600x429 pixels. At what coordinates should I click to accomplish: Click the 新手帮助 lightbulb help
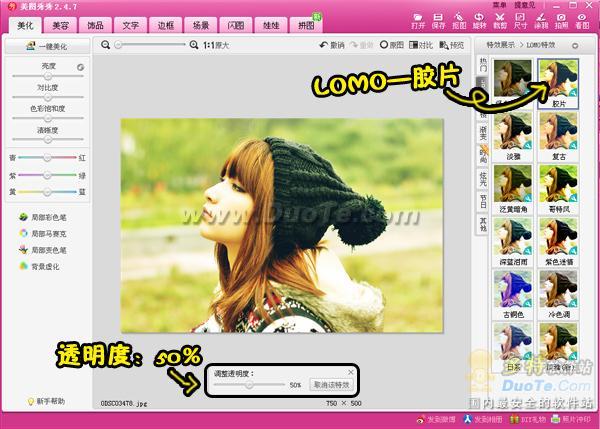(46, 401)
